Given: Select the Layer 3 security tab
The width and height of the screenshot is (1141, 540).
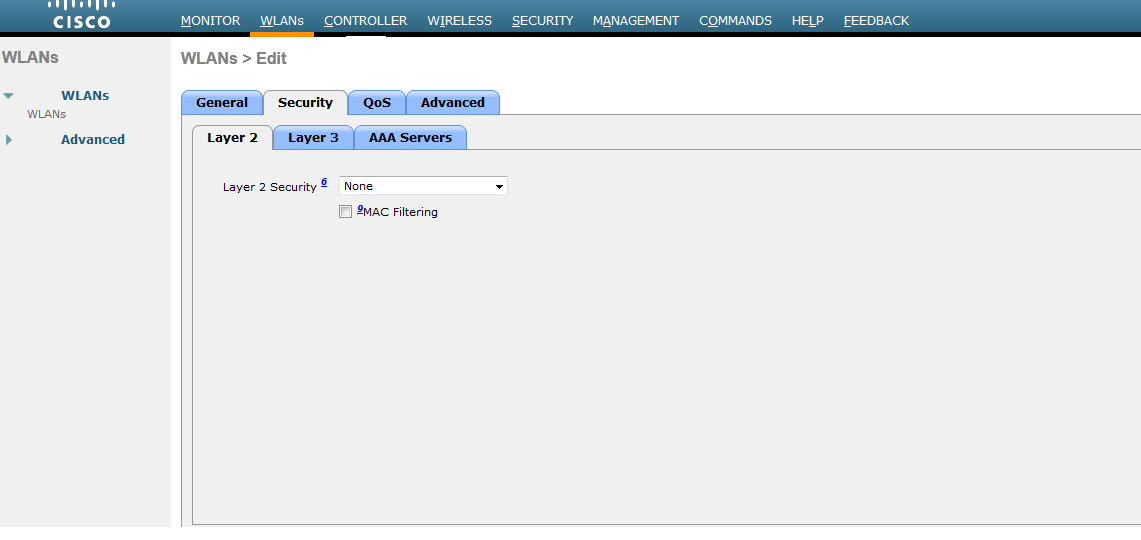Looking at the screenshot, I should pyautogui.click(x=313, y=138).
